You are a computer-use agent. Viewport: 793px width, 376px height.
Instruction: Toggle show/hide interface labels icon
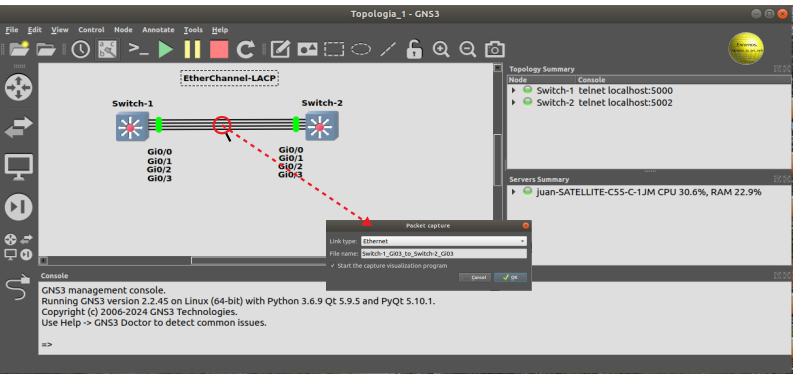click(107, 49)
